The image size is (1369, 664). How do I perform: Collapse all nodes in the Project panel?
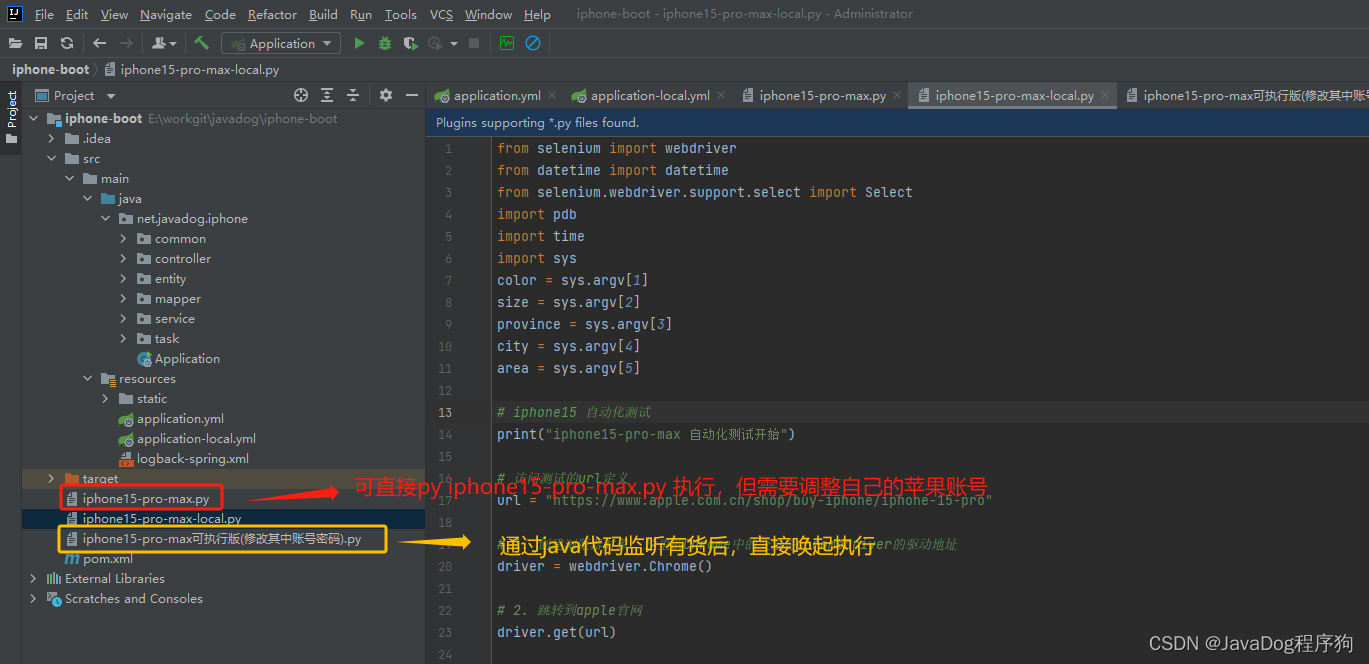pyautogui.click(x=352, y=94)
